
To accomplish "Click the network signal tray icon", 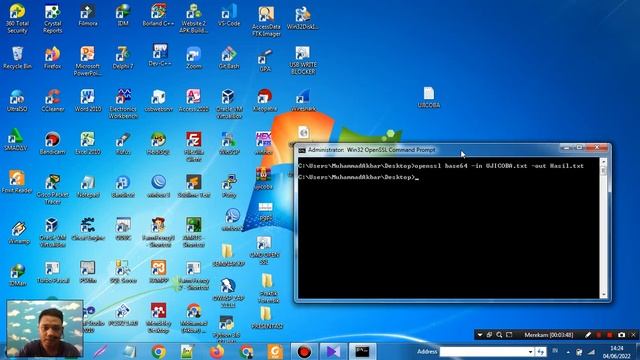I will [591, 351].
